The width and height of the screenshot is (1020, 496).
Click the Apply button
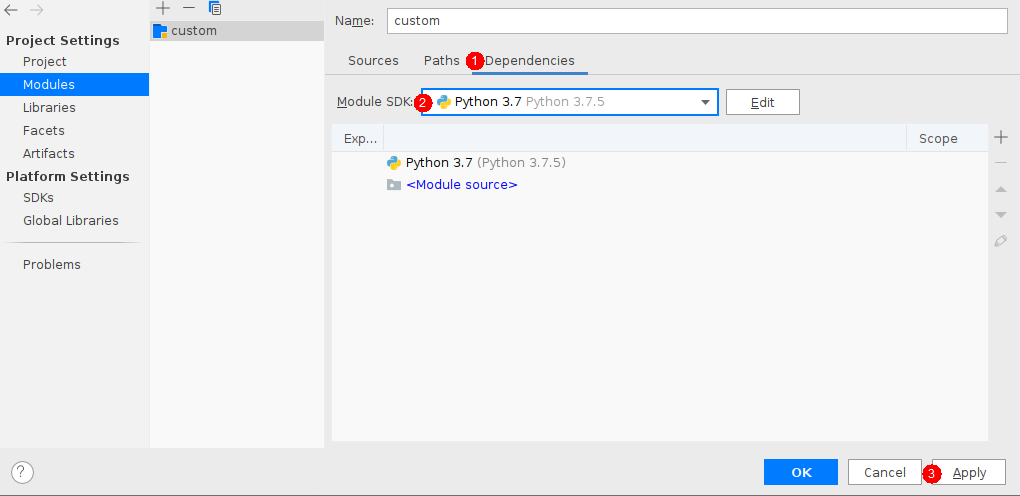[x=969, y=473]
